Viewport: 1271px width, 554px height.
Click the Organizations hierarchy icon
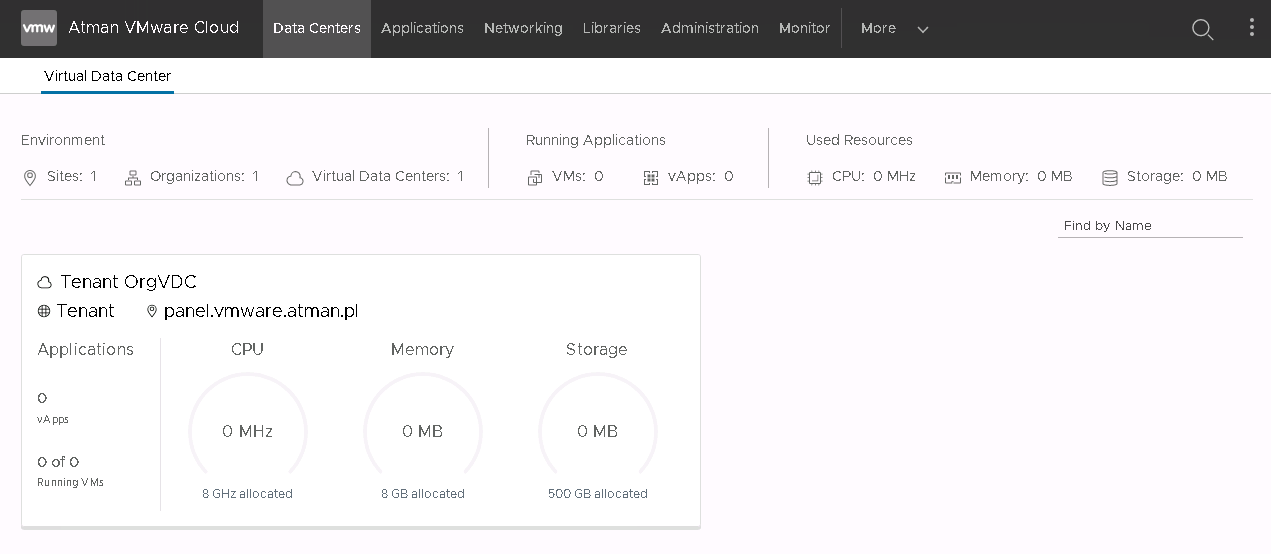(x=133, y=178)
